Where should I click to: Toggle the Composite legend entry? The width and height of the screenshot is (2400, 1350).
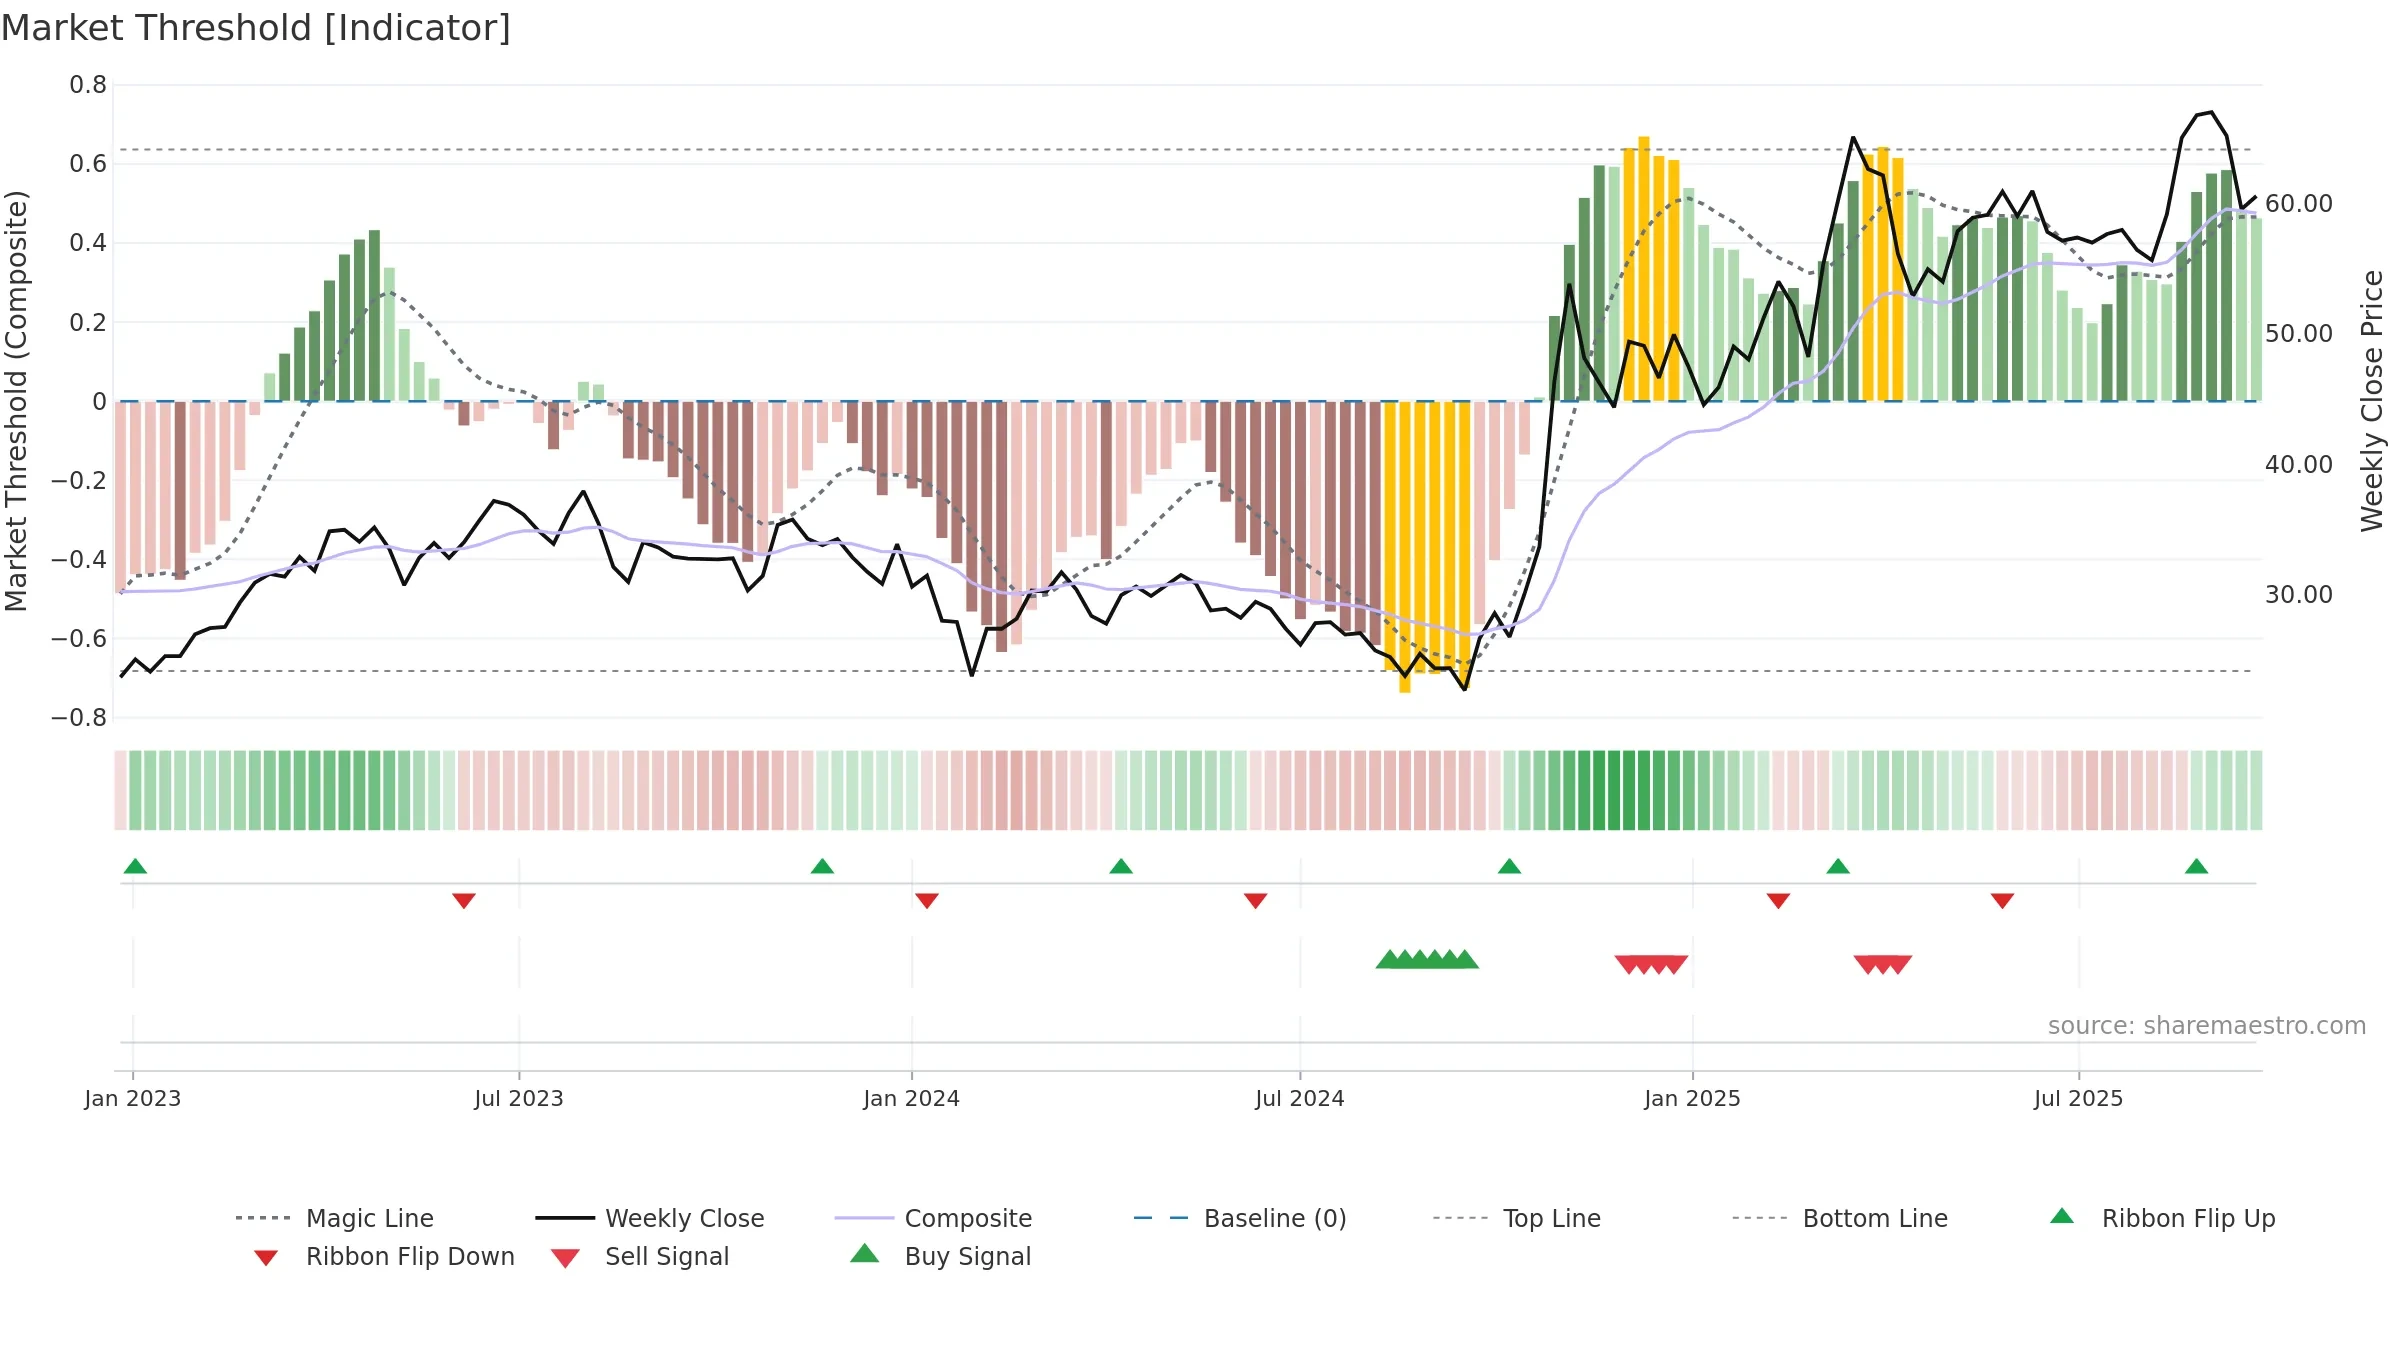point(933,1218)
